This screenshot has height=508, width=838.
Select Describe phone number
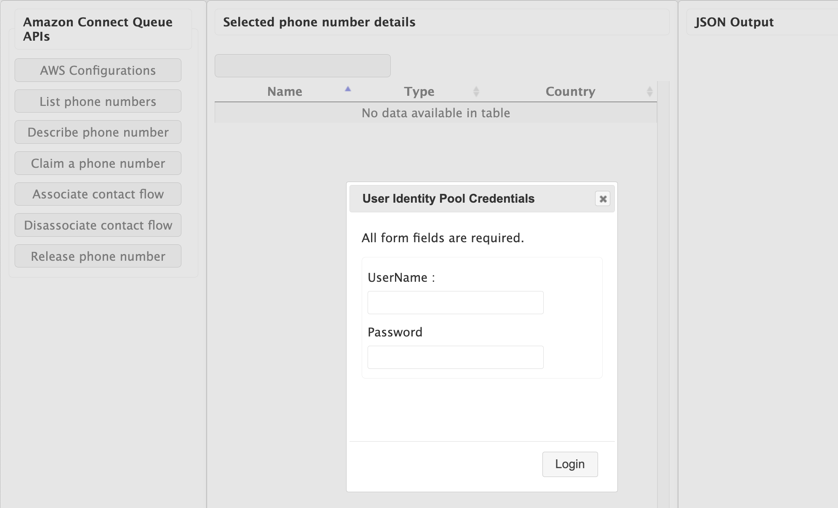click(x=98, y=132)
